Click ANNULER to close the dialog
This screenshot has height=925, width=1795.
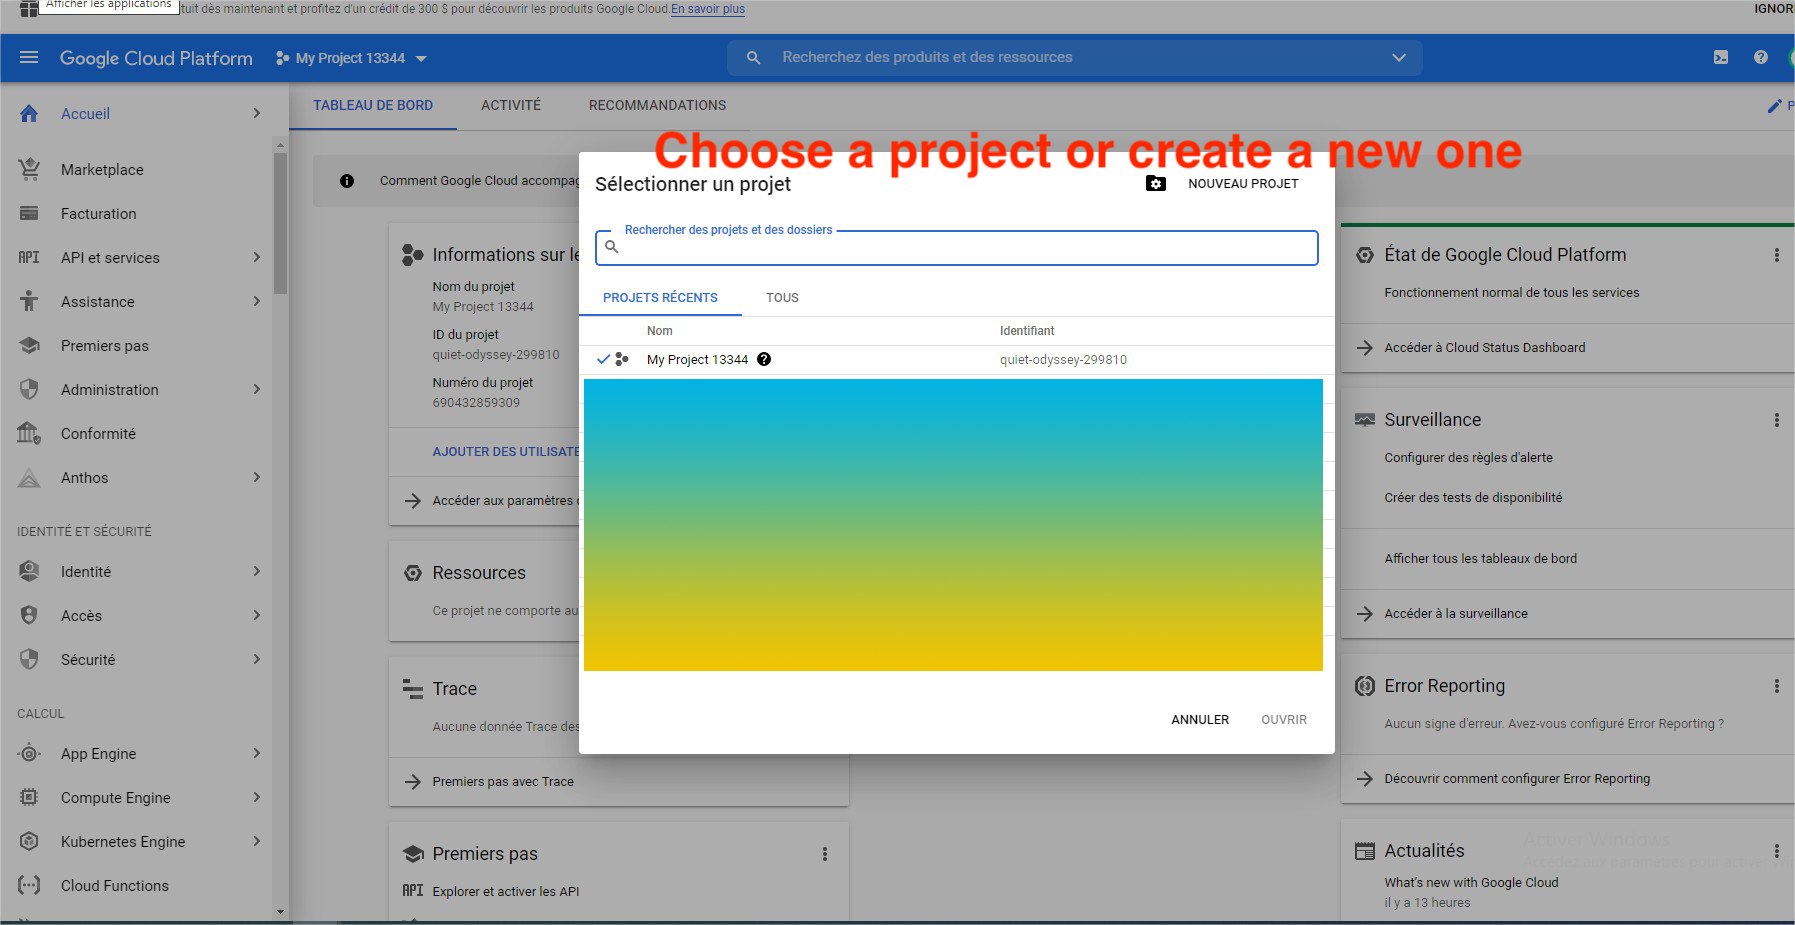tap(1200, 720)
